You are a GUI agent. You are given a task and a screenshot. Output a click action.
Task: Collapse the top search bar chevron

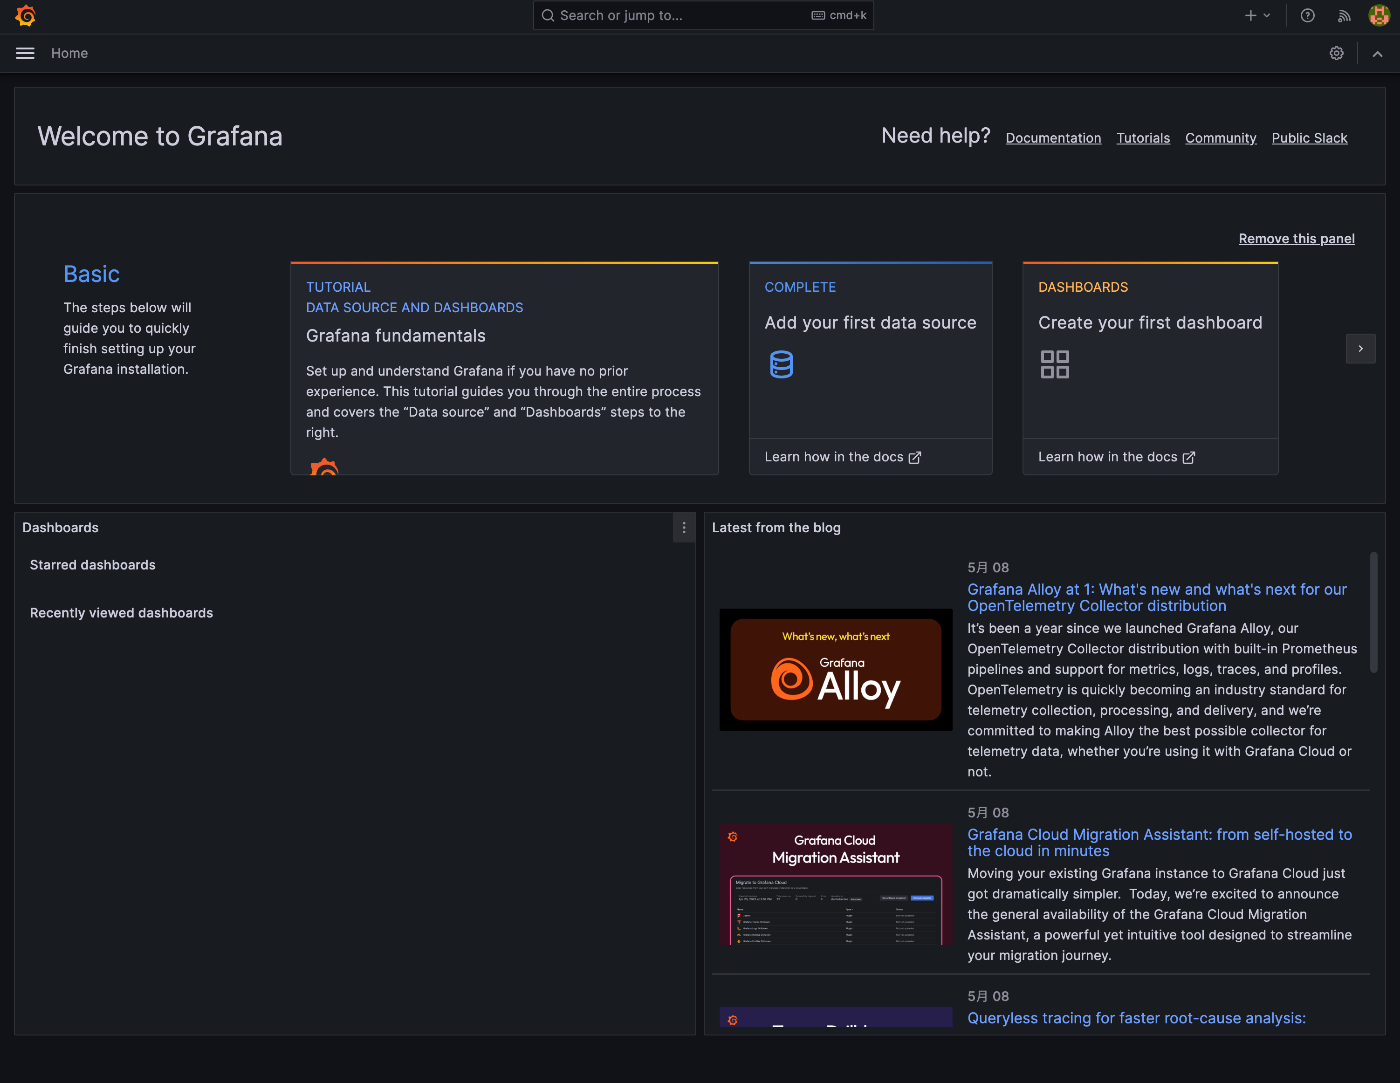(x=1378, y=54)
